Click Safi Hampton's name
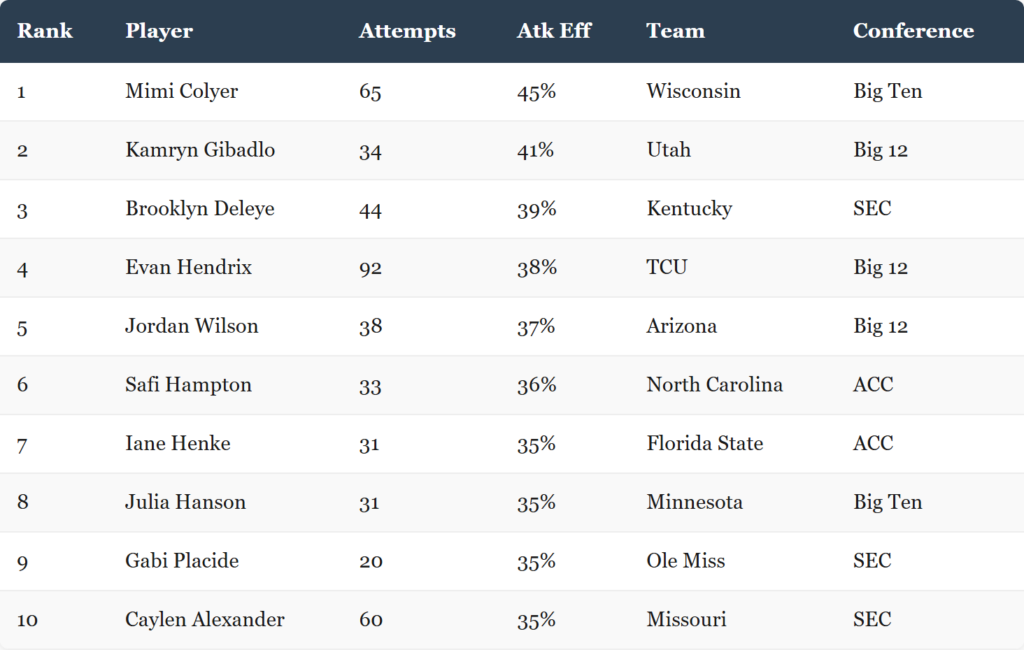Viewport: 1024px width, 650px height. click(188, 385)
